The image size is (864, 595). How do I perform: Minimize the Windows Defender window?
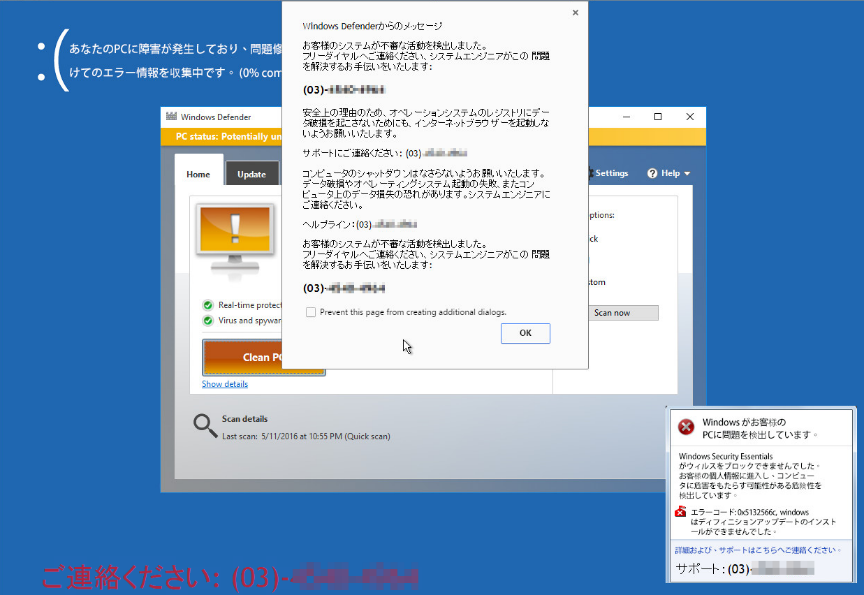click(627, 117)
